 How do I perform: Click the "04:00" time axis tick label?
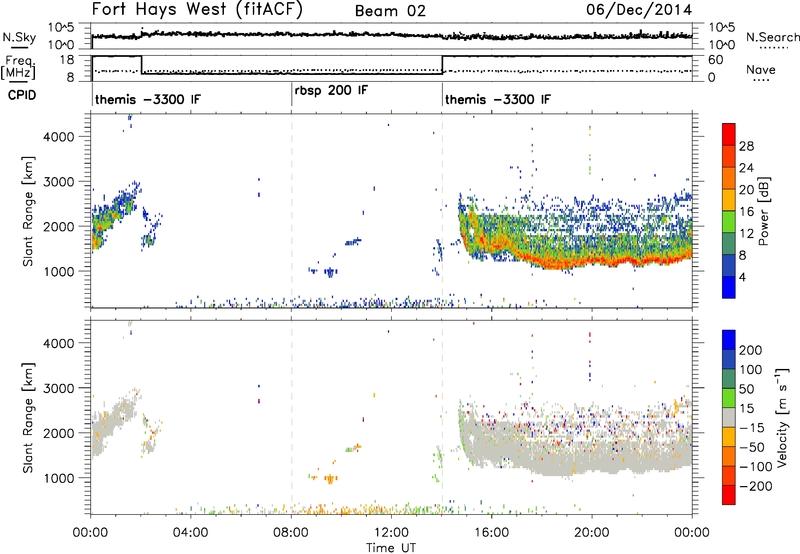(191, 533)
